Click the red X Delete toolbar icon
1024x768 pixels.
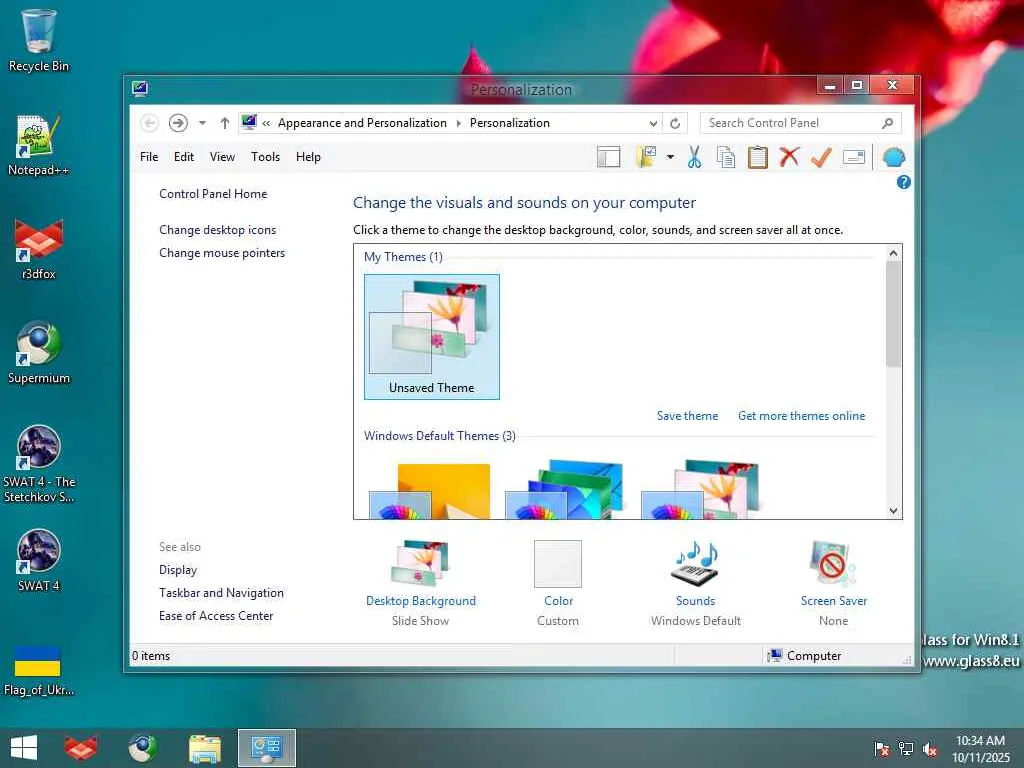(x=789, y=157)
